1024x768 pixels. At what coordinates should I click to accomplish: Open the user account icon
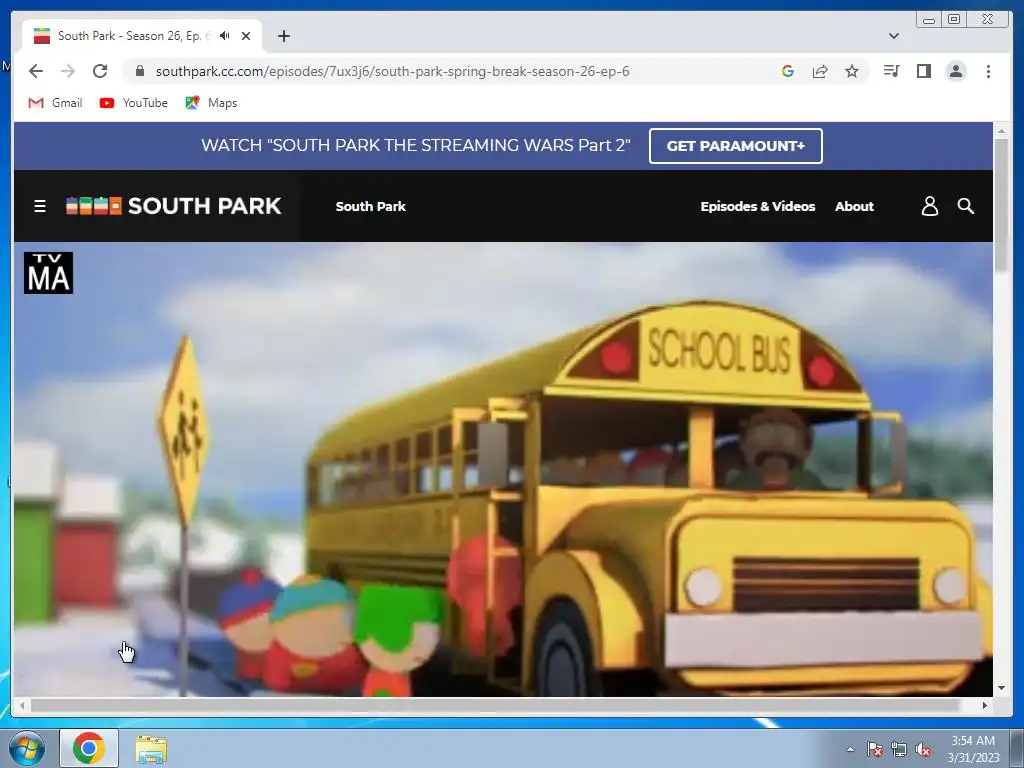929,206
